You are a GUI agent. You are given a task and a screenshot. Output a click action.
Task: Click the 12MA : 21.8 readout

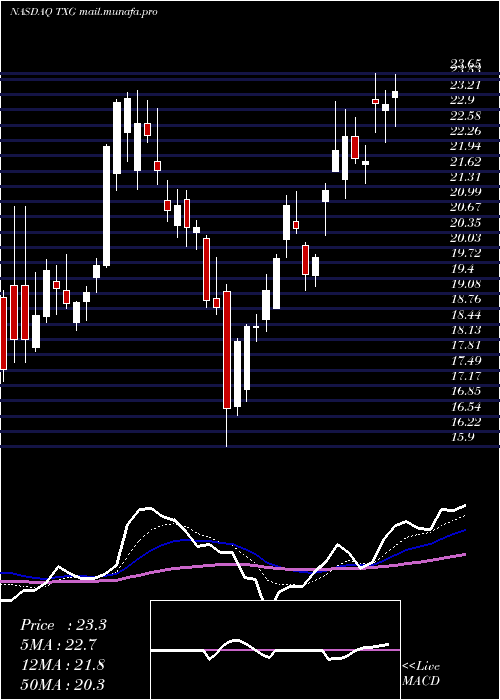(63, 664)
